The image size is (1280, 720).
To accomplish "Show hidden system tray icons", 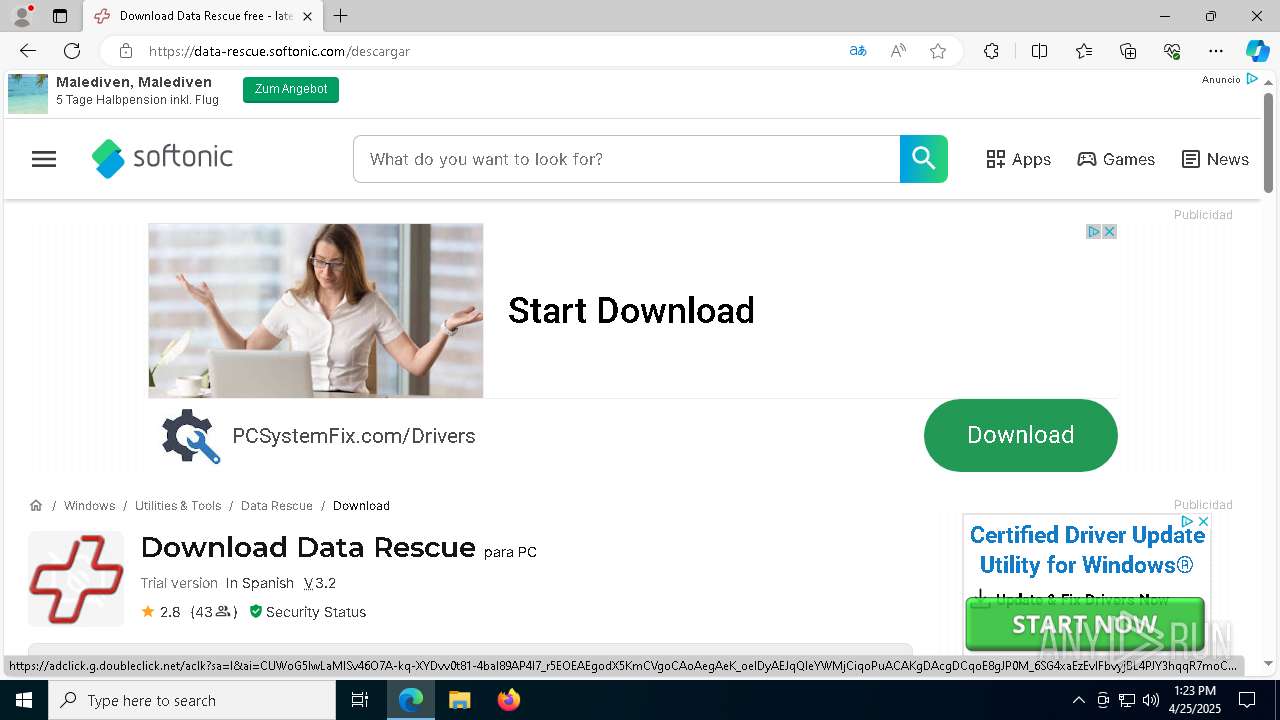I will [1078, 700].
